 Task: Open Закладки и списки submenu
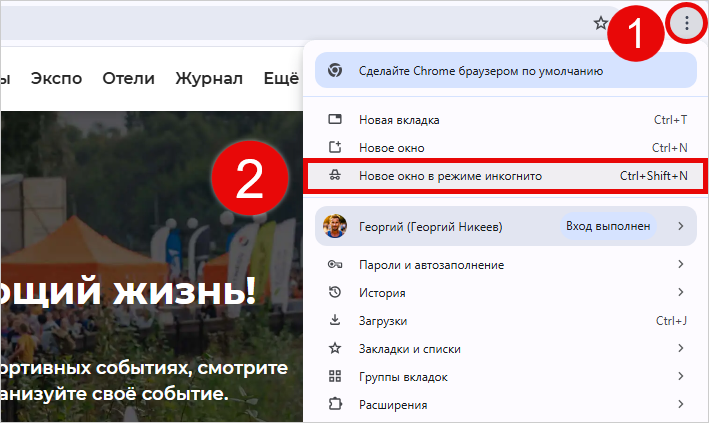pos(506,349)
